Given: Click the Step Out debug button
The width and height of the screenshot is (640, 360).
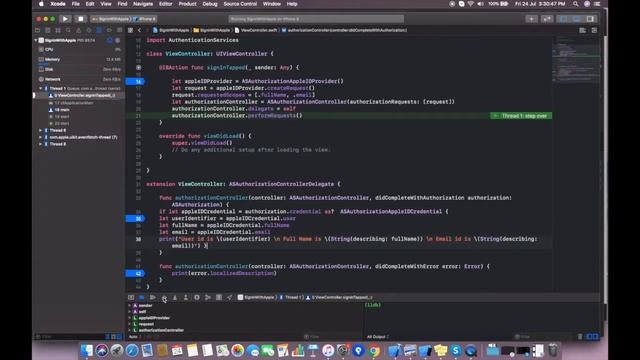Looking at the screenshot, I should pos(186,298).
